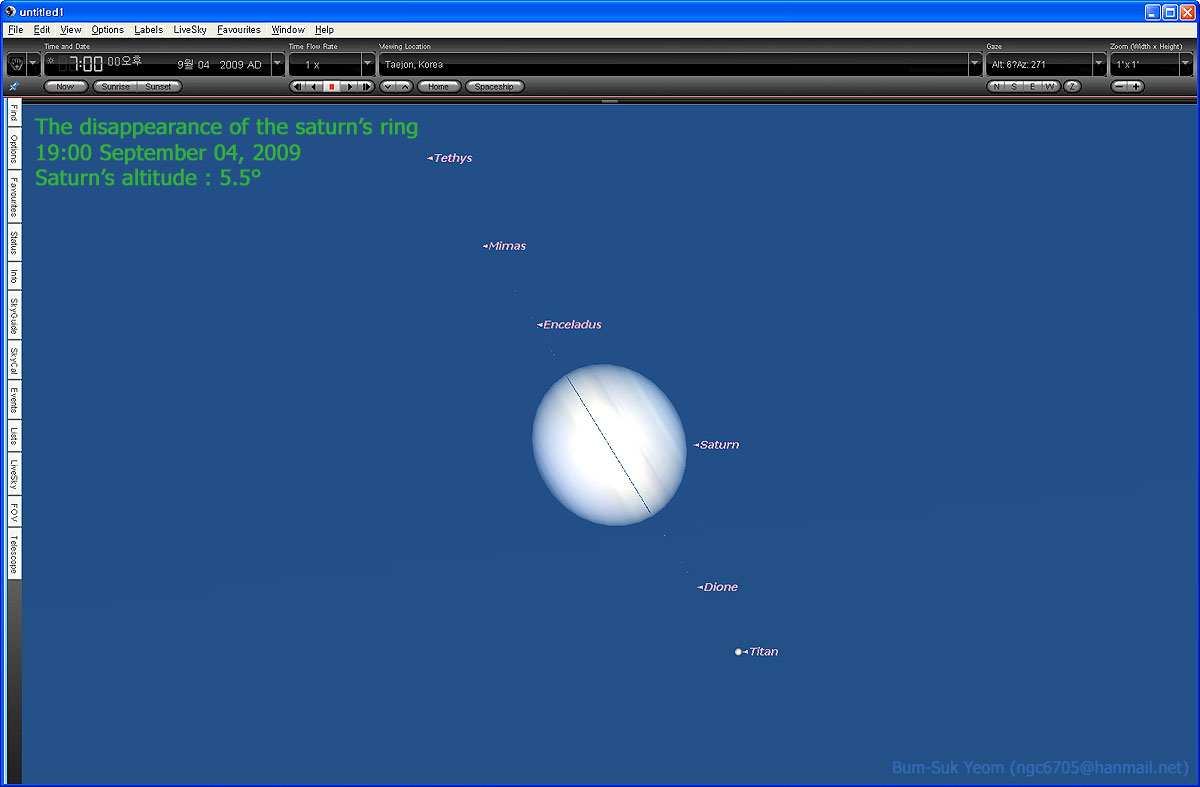
Task: Point gaze west with W button
Action: tap(1049, 87)
